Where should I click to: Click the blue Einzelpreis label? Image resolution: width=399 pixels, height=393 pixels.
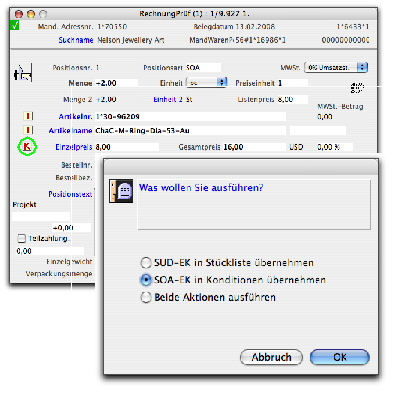(x=74, y=147)
